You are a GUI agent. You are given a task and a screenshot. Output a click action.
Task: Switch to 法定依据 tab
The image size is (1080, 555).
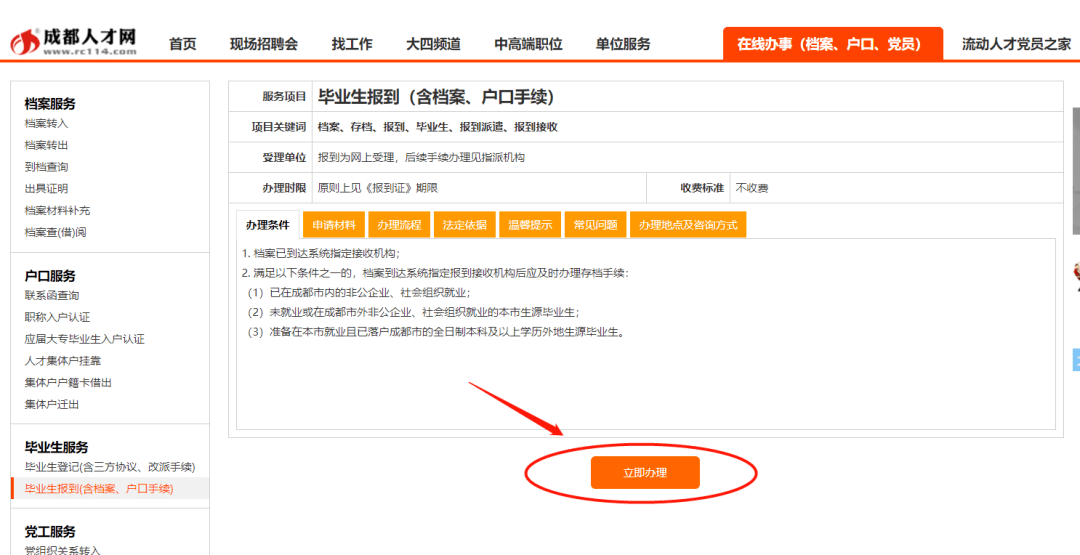pos(465,224)
